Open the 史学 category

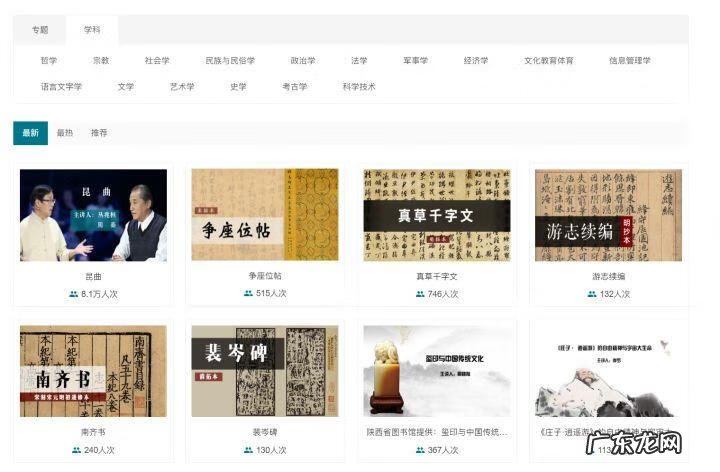click(x=238, y=86)
